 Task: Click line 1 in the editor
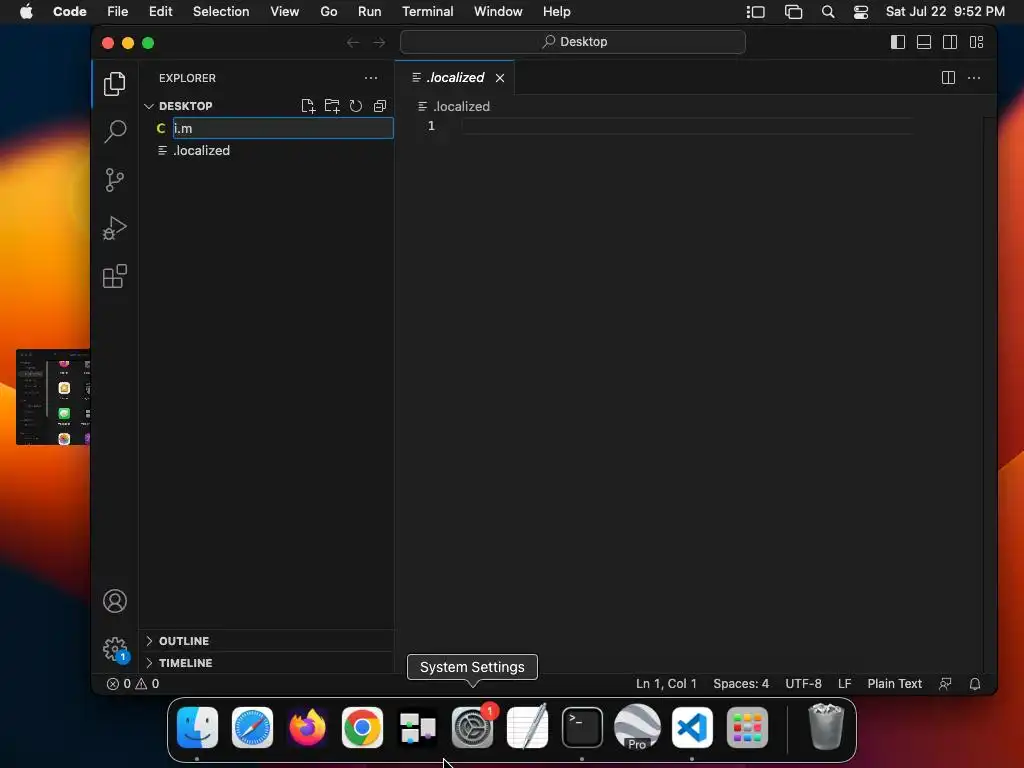(686, 126)
